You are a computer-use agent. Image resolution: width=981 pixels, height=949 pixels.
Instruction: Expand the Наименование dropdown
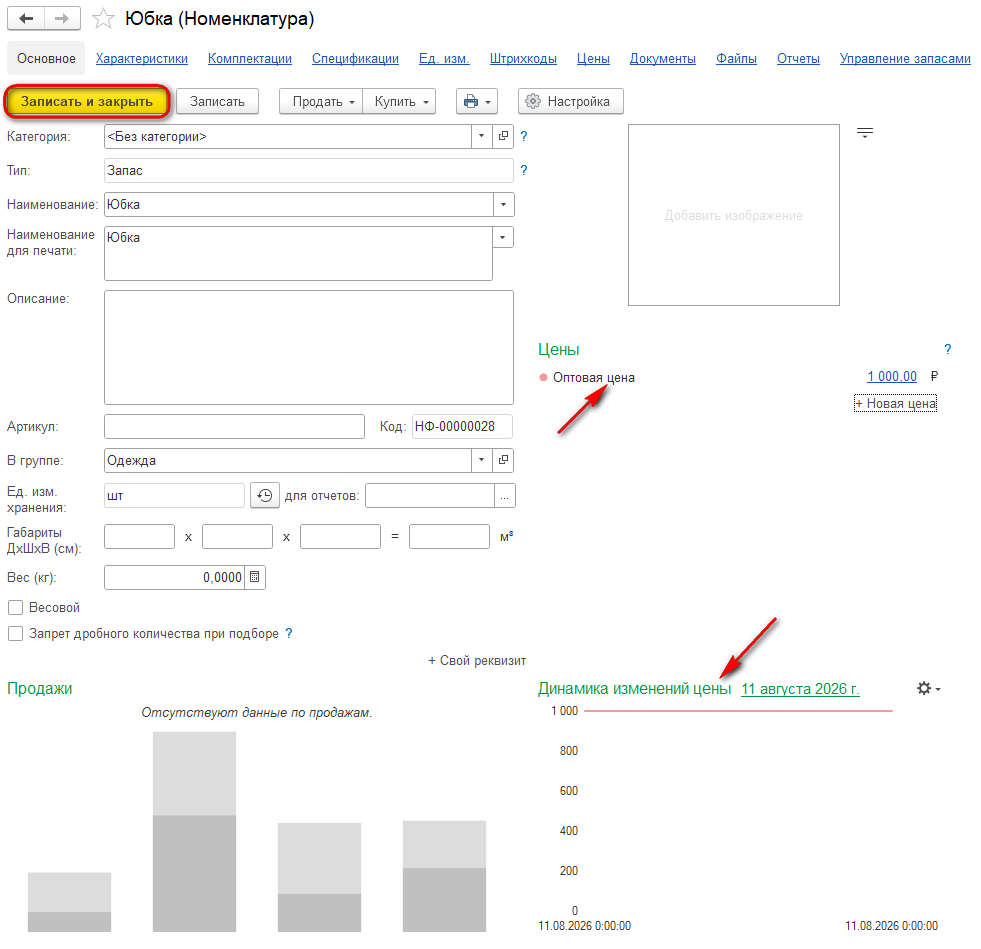point(503,205)
